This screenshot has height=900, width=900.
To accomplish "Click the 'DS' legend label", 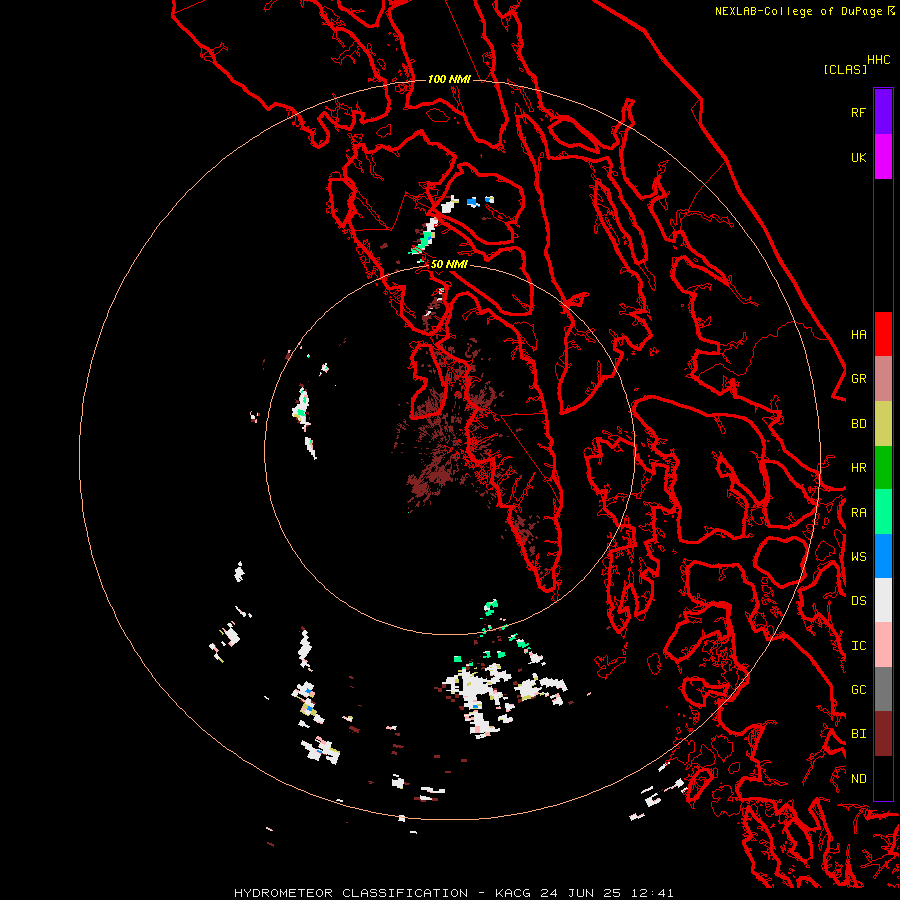I will tap(858, 601).
